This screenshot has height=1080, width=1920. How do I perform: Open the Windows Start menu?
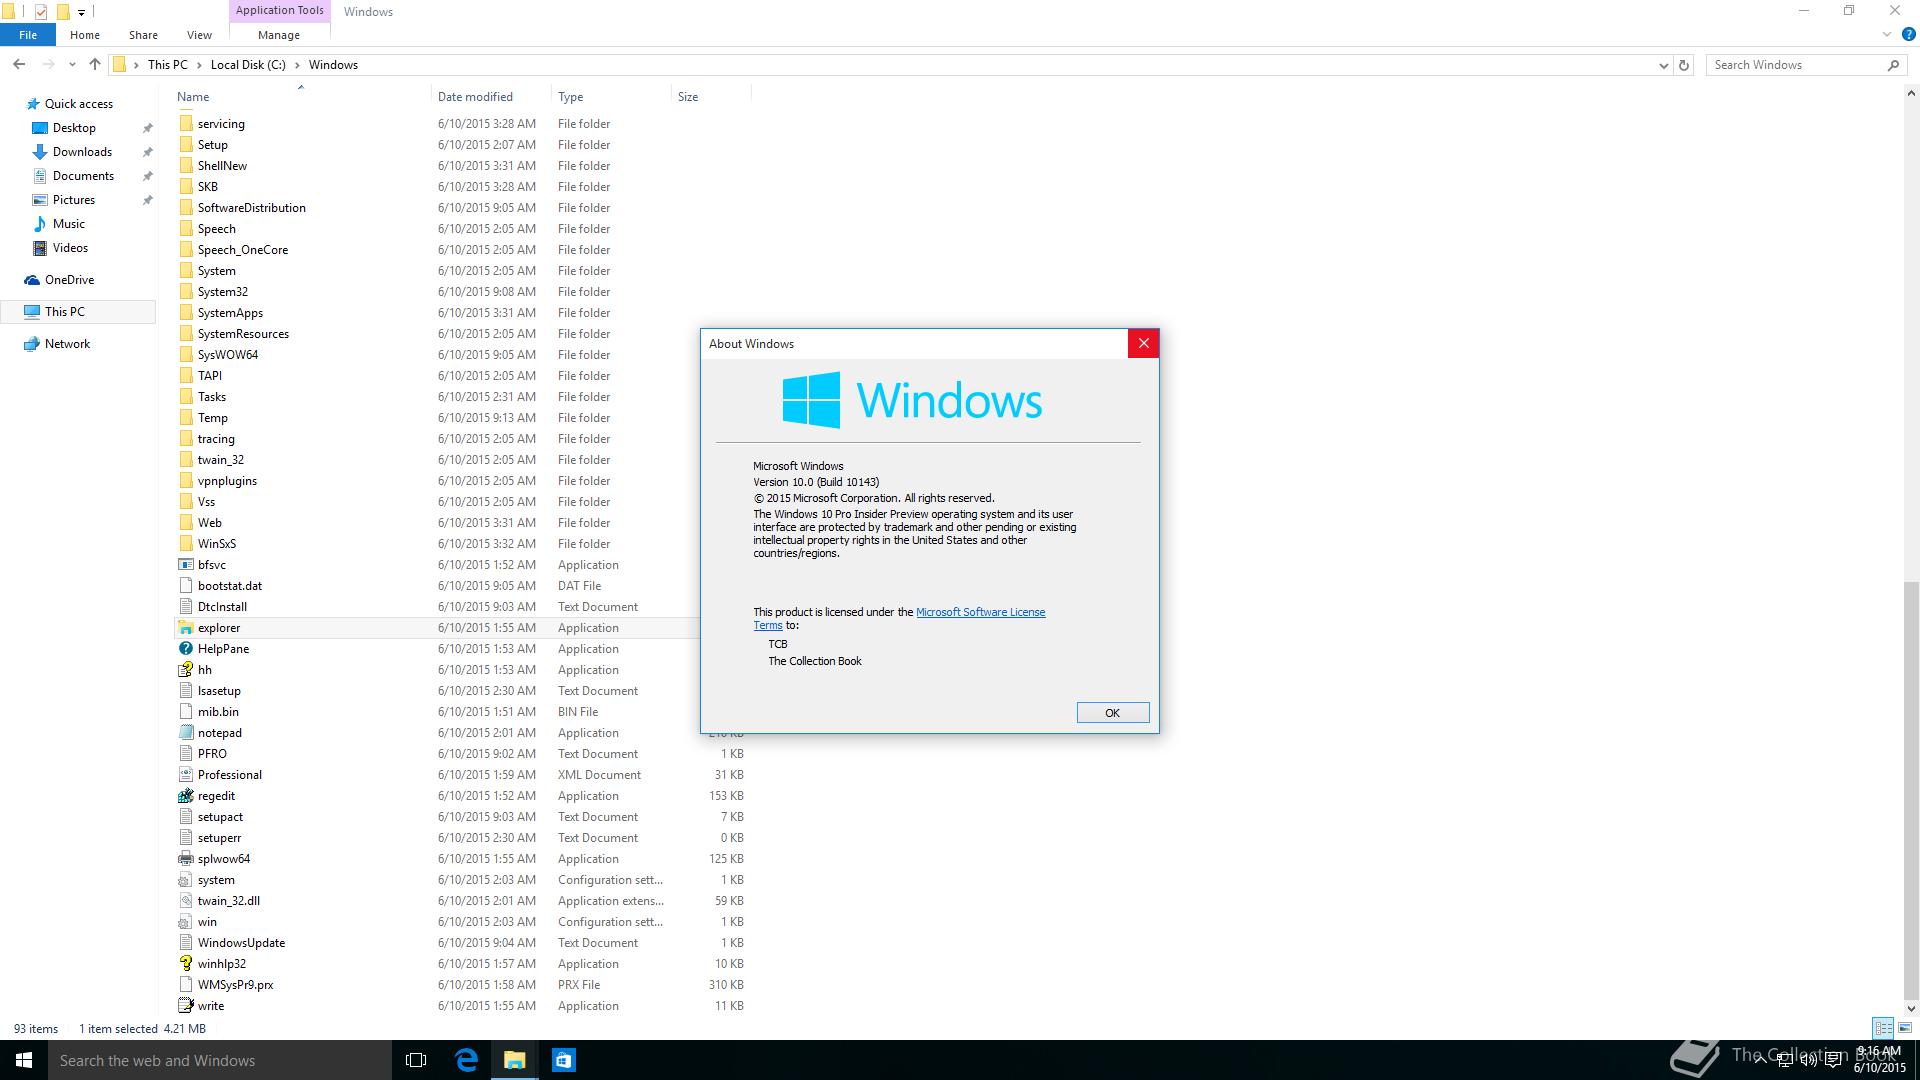click(24, 1060)
